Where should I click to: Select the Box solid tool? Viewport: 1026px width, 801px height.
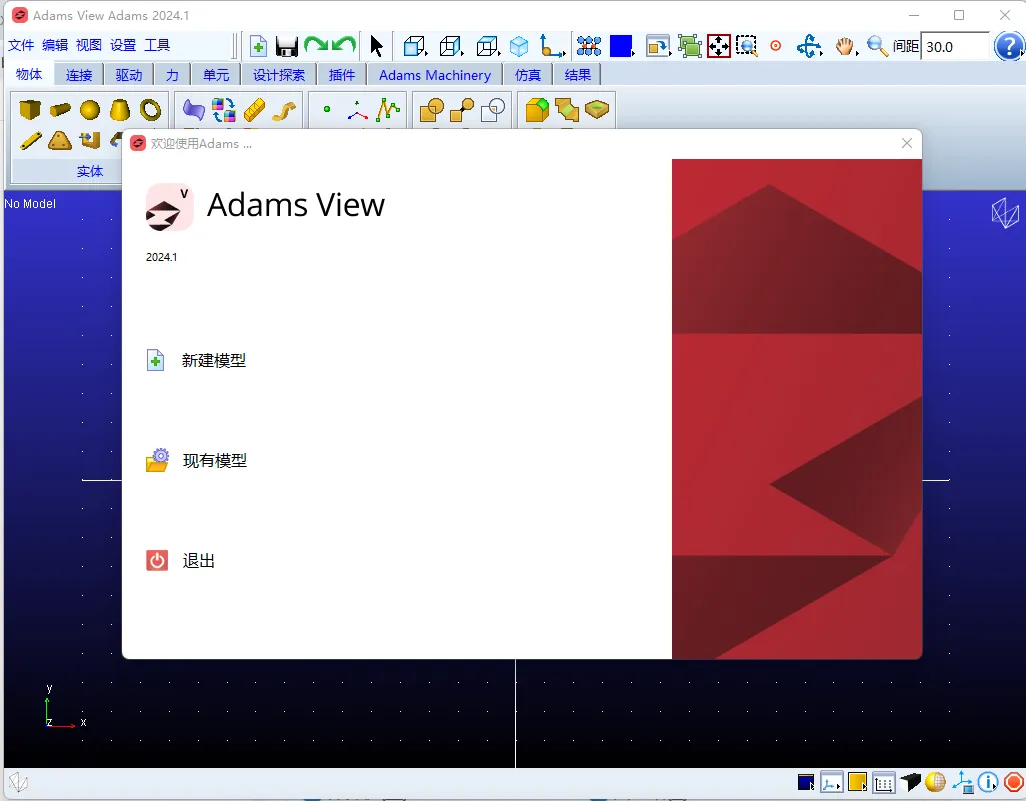pyautogui.click(x=29, y=110)
